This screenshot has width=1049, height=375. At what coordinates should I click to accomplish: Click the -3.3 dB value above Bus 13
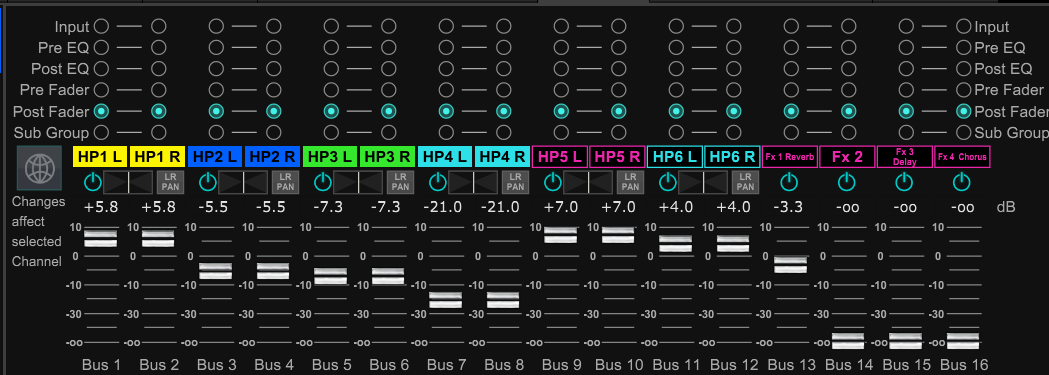pyautogui.click(x=788, y=207)
